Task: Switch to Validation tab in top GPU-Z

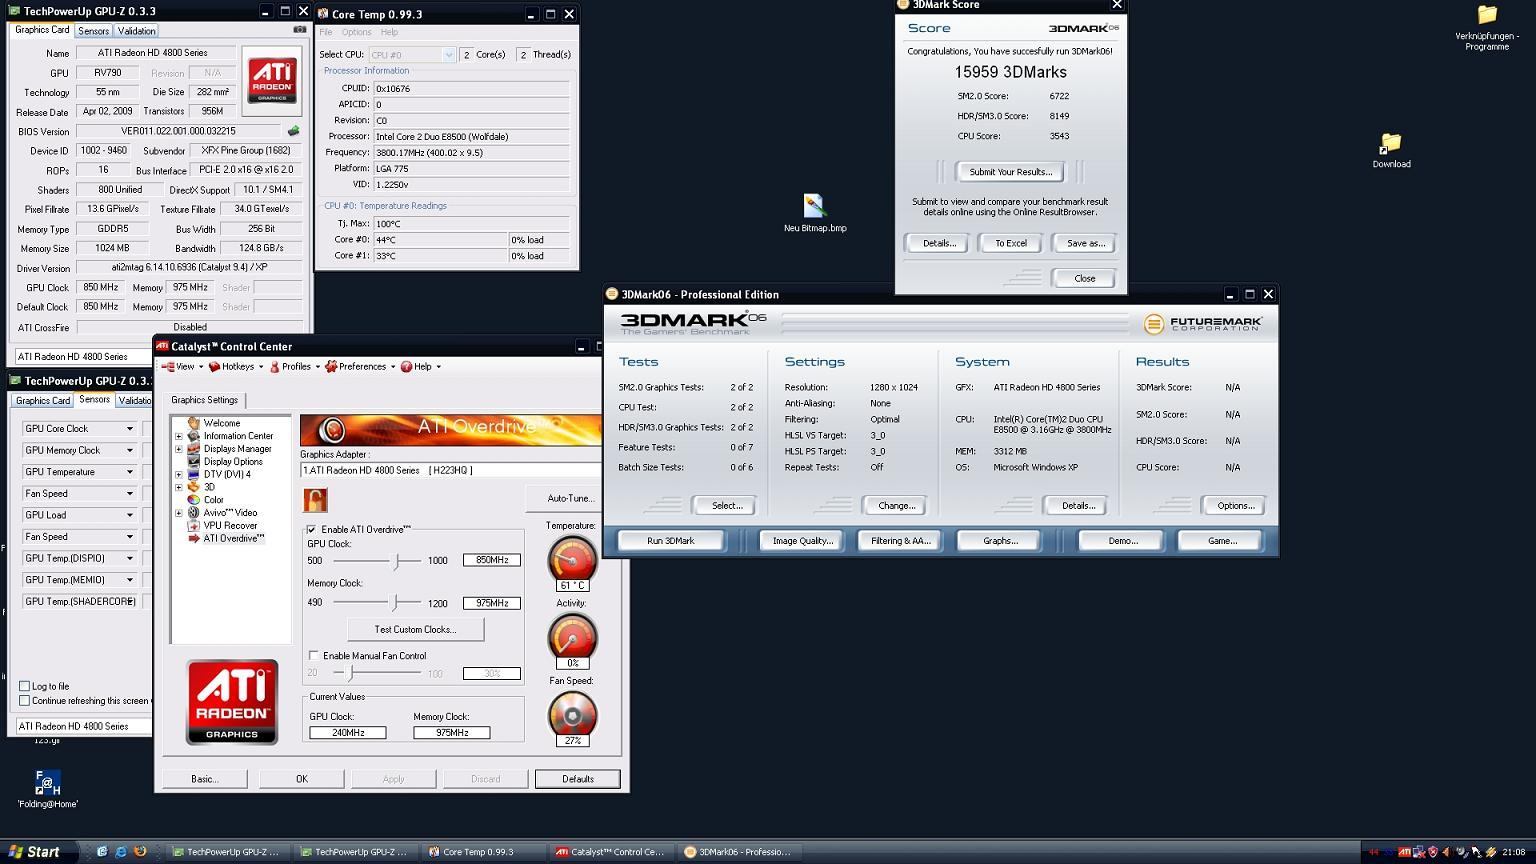Action: [x=137, y=31]
